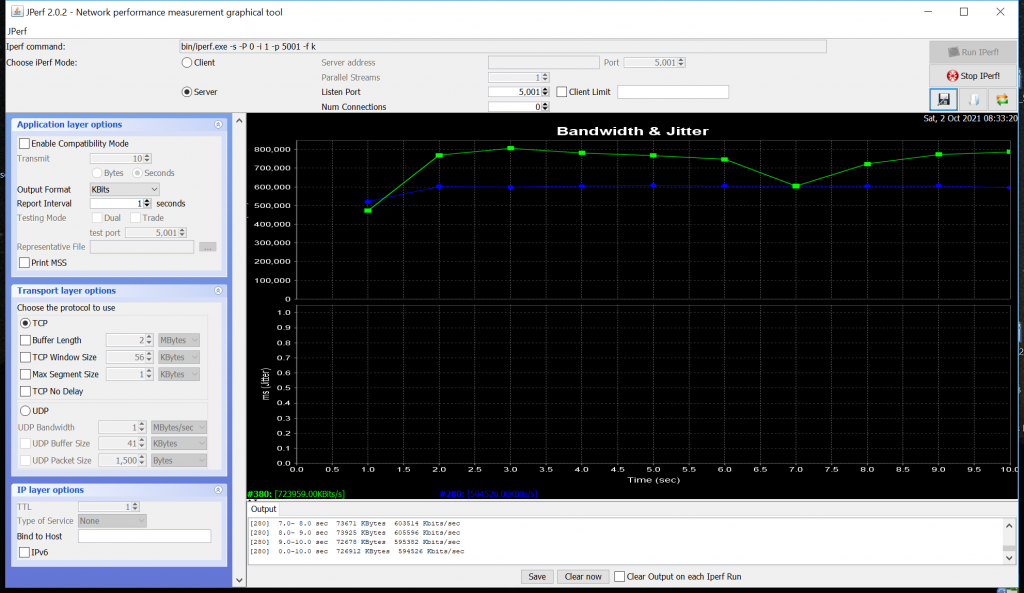Toggle Clear Output on each Iperf Run
The width and height of the screenshot is (1024, 593).
[619, 577]
